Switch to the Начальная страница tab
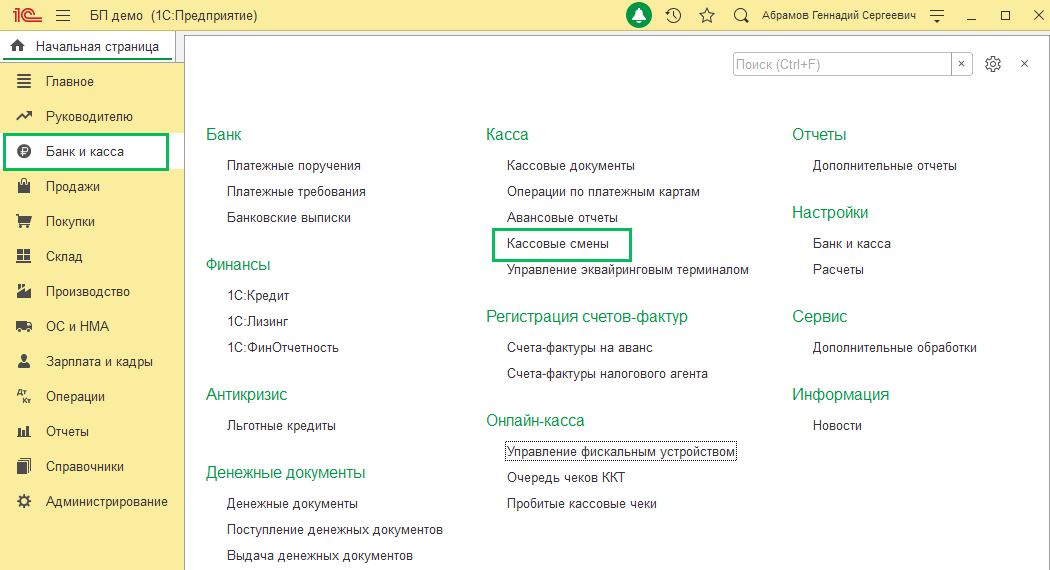The width and height of the screenshot is (1050, 570). point(89,46)
